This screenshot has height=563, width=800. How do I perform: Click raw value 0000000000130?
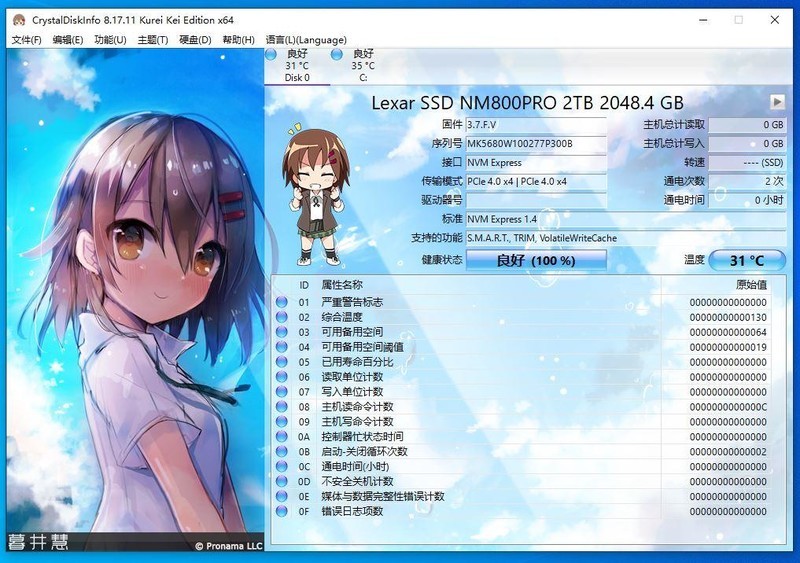[728, 317]
